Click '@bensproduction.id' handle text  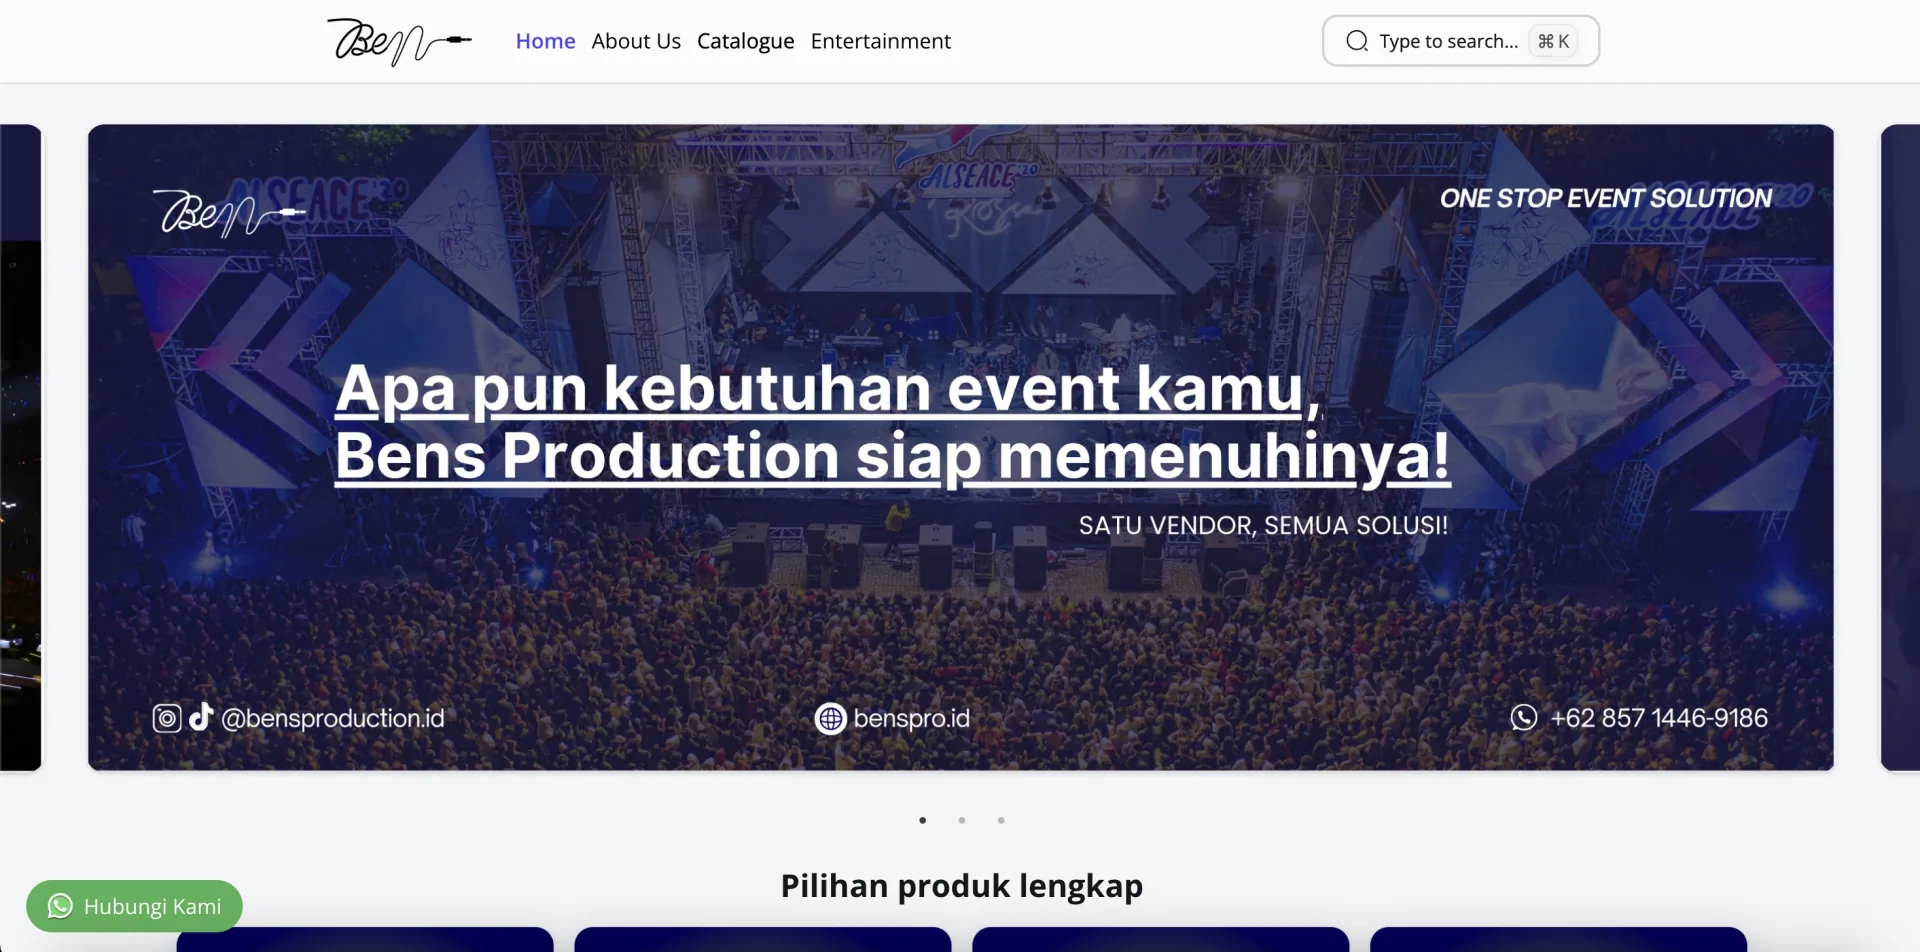click(333, 718)
